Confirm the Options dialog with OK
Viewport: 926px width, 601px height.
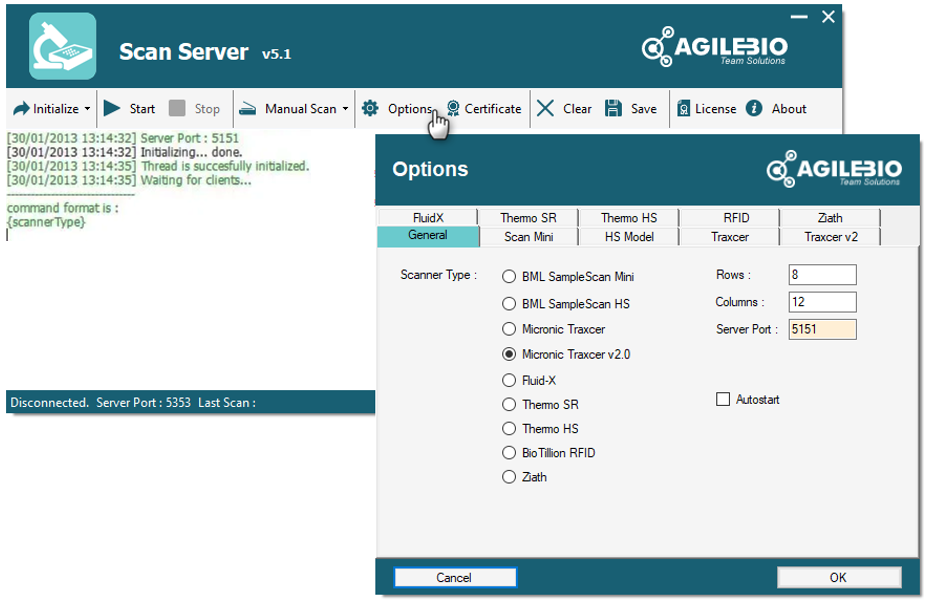(x=839, y=577)
